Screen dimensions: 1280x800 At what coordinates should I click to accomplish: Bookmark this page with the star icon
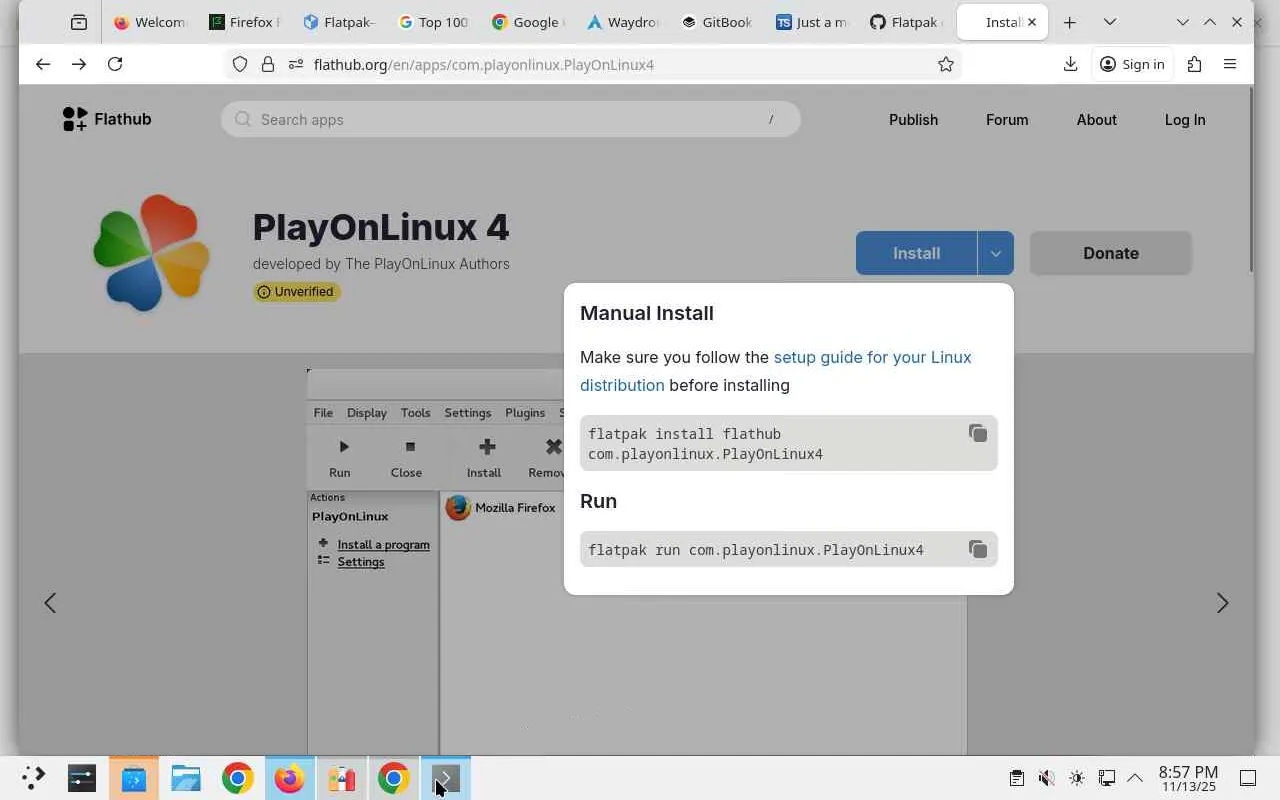point(946,64)
